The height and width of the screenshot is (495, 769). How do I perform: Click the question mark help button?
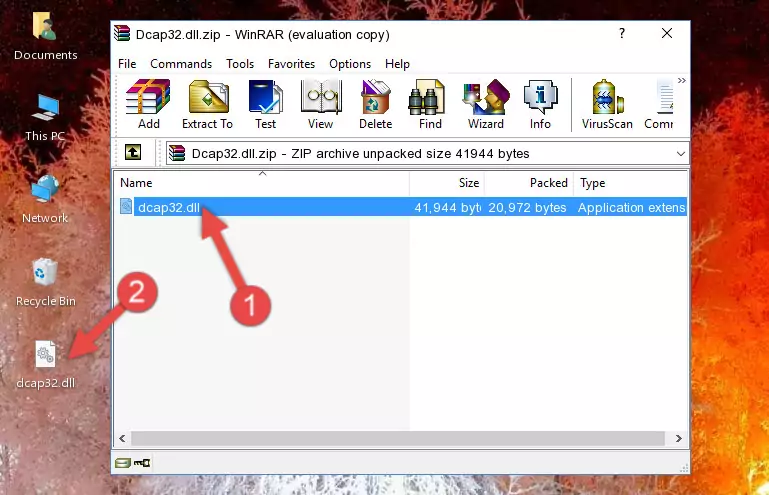click(x=622, y=33)
